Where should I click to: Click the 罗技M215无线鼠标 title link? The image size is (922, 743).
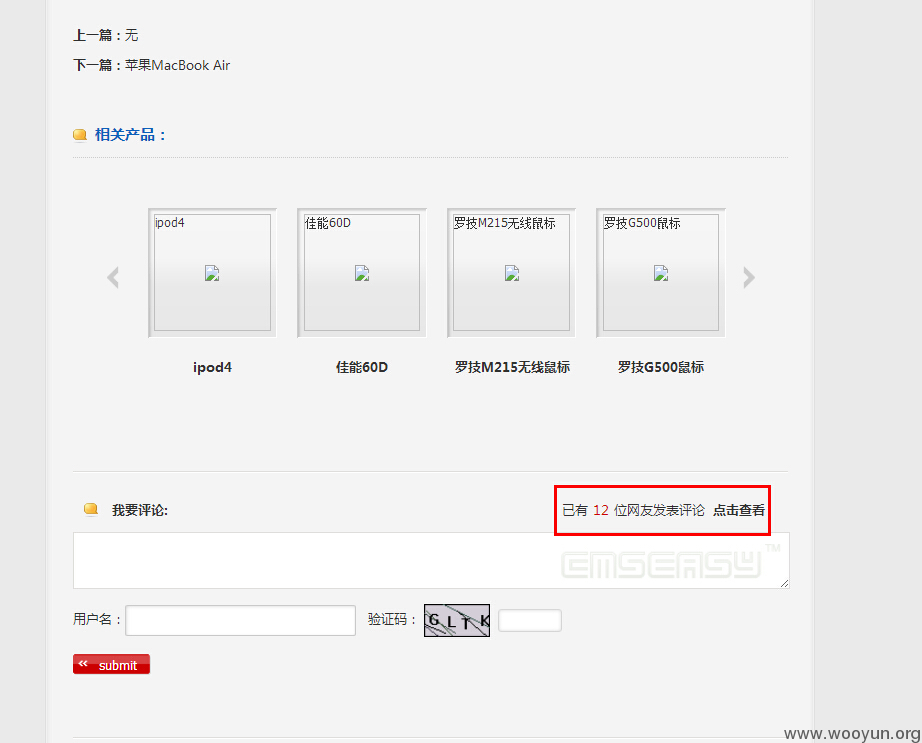pyautogui.click(x=512, y=367)
